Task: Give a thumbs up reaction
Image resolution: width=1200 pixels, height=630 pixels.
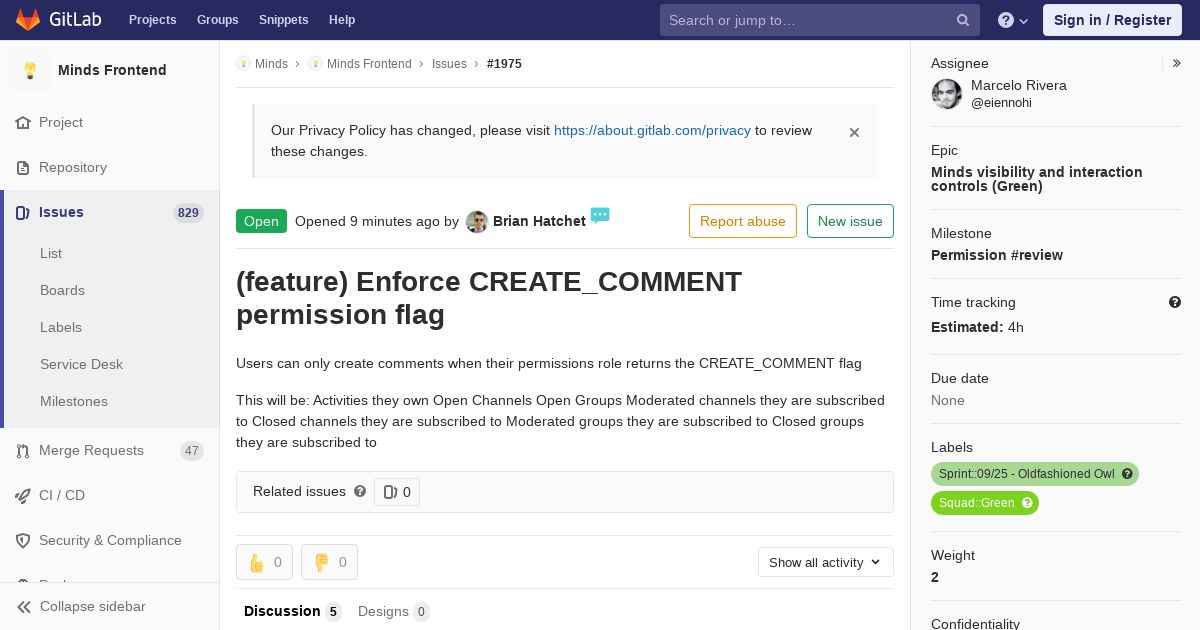Action: coord(265,562)
